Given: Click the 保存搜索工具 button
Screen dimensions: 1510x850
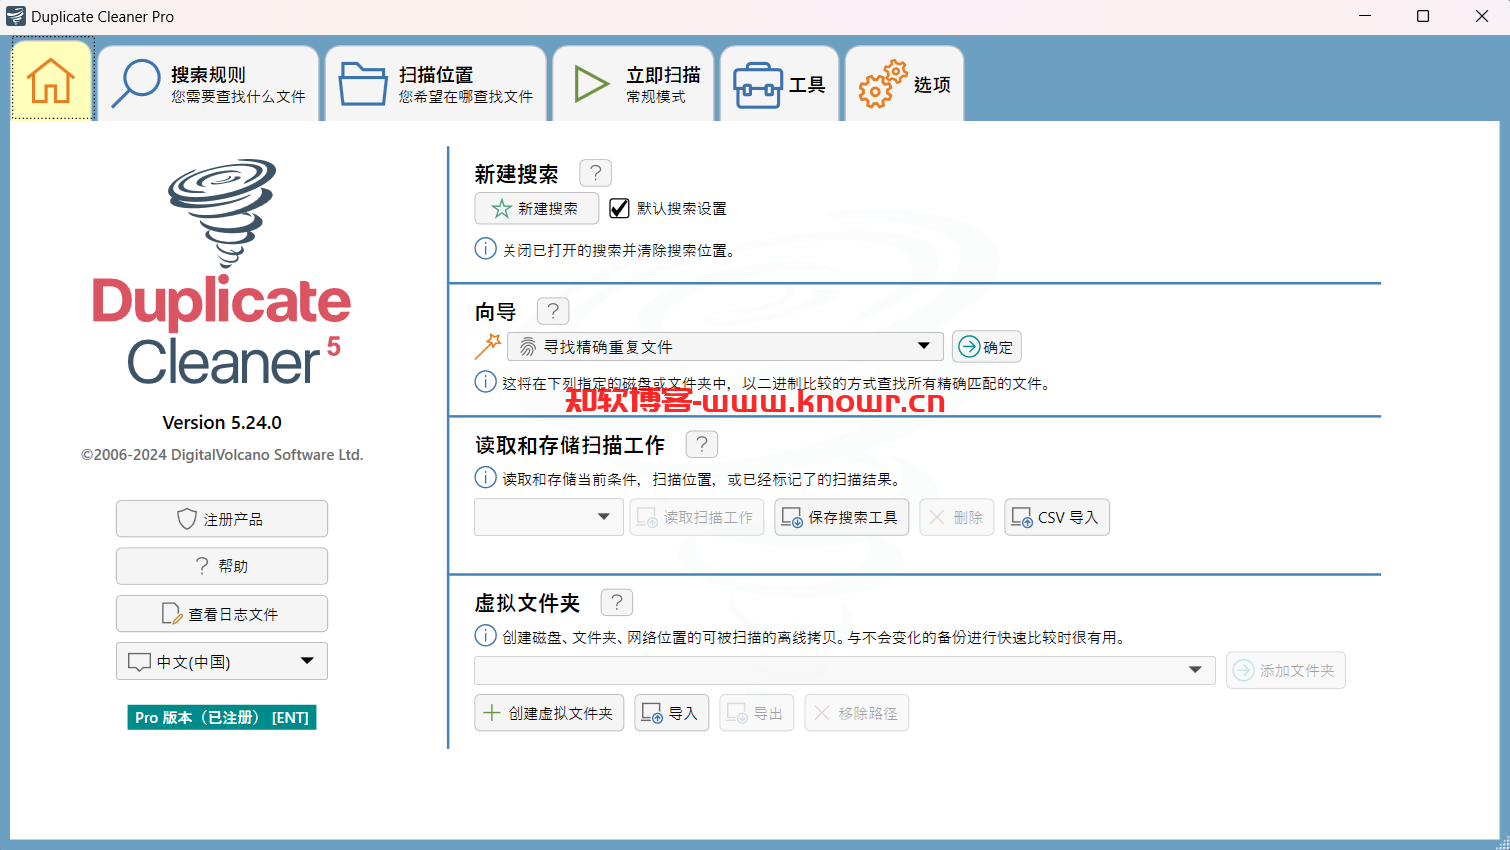Looking at the screenshot, I should pyautogui.click(x=842, y=517).
